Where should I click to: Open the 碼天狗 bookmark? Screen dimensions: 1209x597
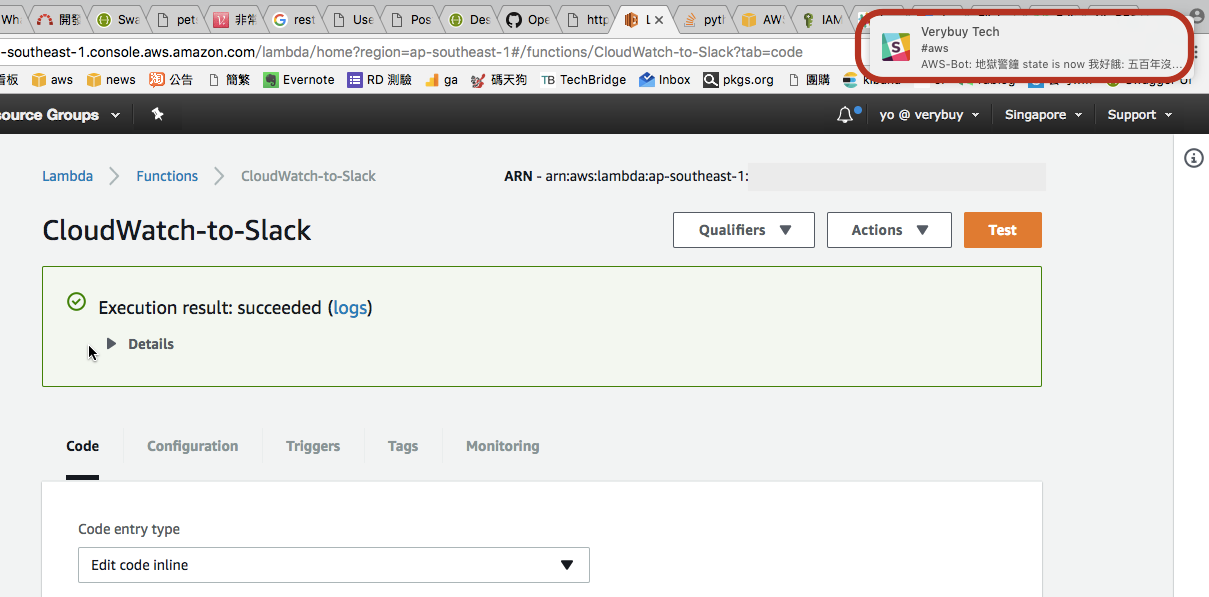pyautogui.click(x=499, y=80)
